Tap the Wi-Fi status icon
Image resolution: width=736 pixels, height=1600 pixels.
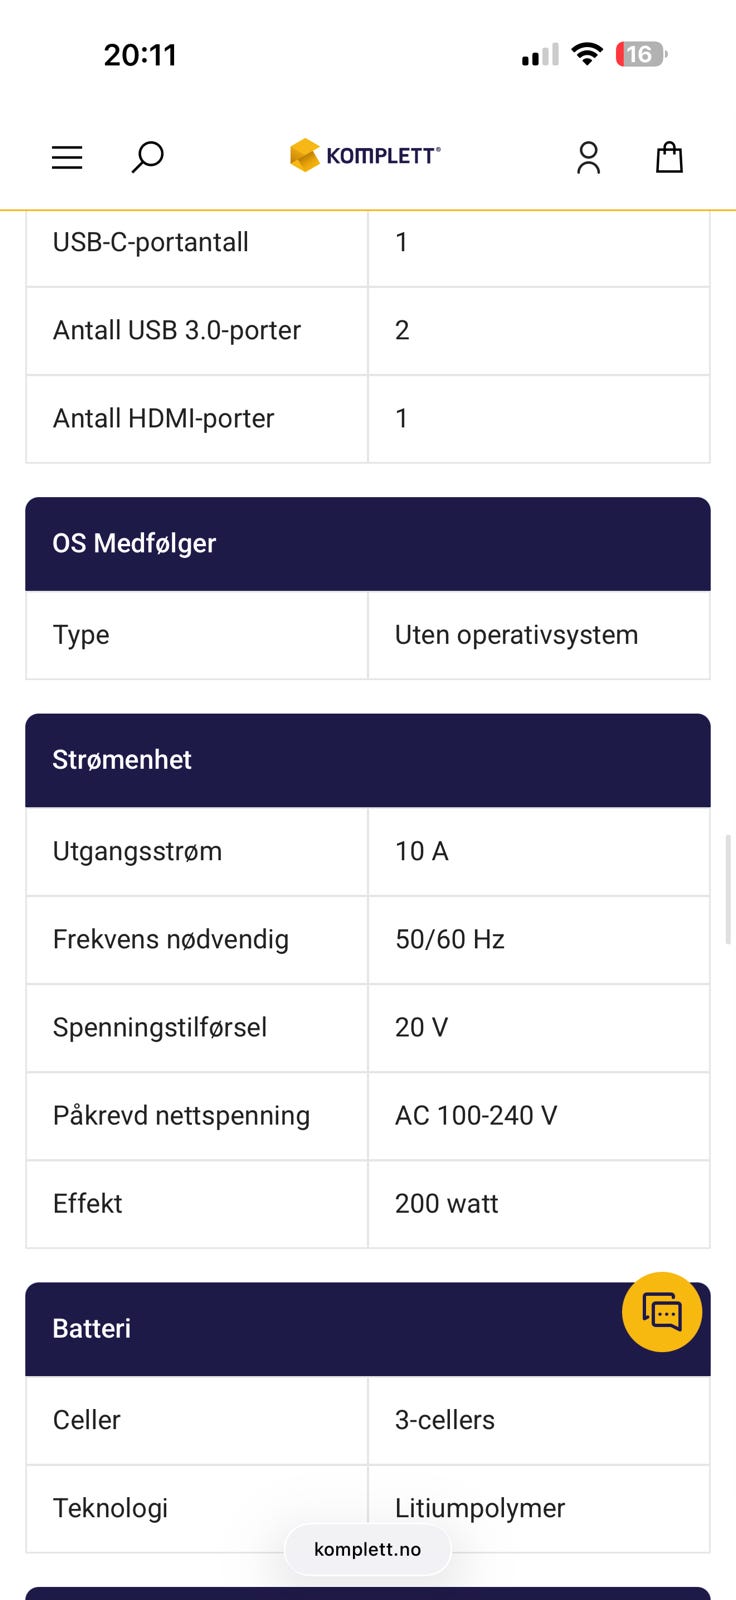[587, 54]
